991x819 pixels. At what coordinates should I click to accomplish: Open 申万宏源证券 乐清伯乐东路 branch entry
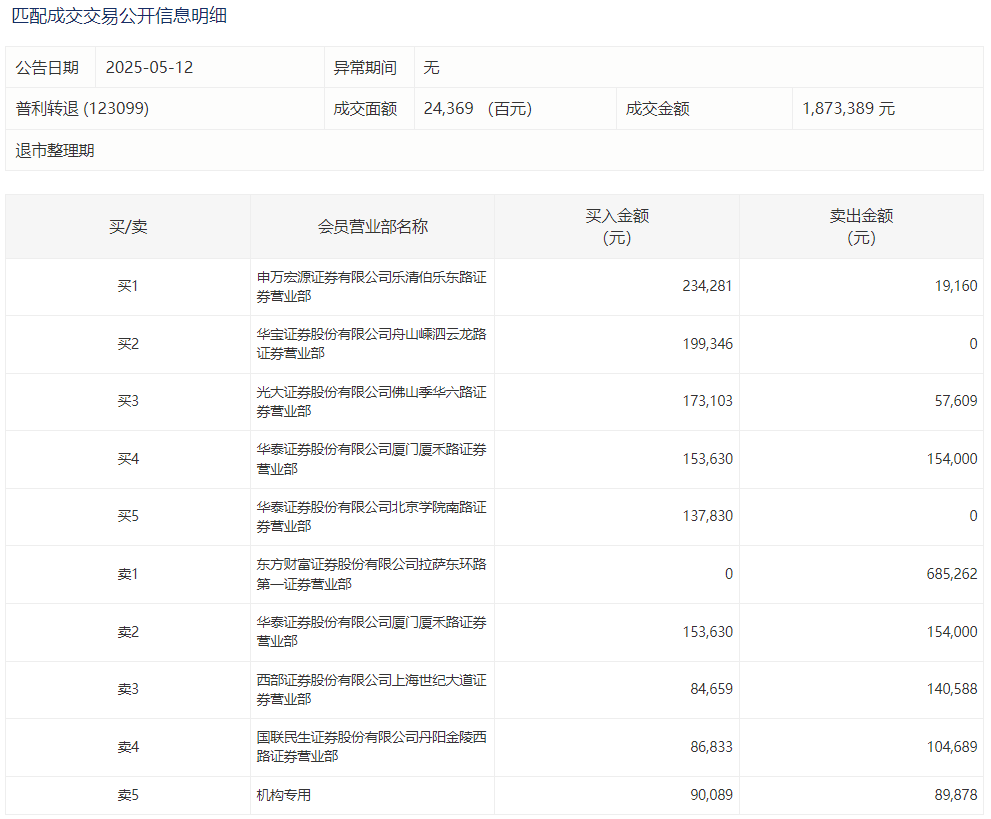tap(371, 287)
